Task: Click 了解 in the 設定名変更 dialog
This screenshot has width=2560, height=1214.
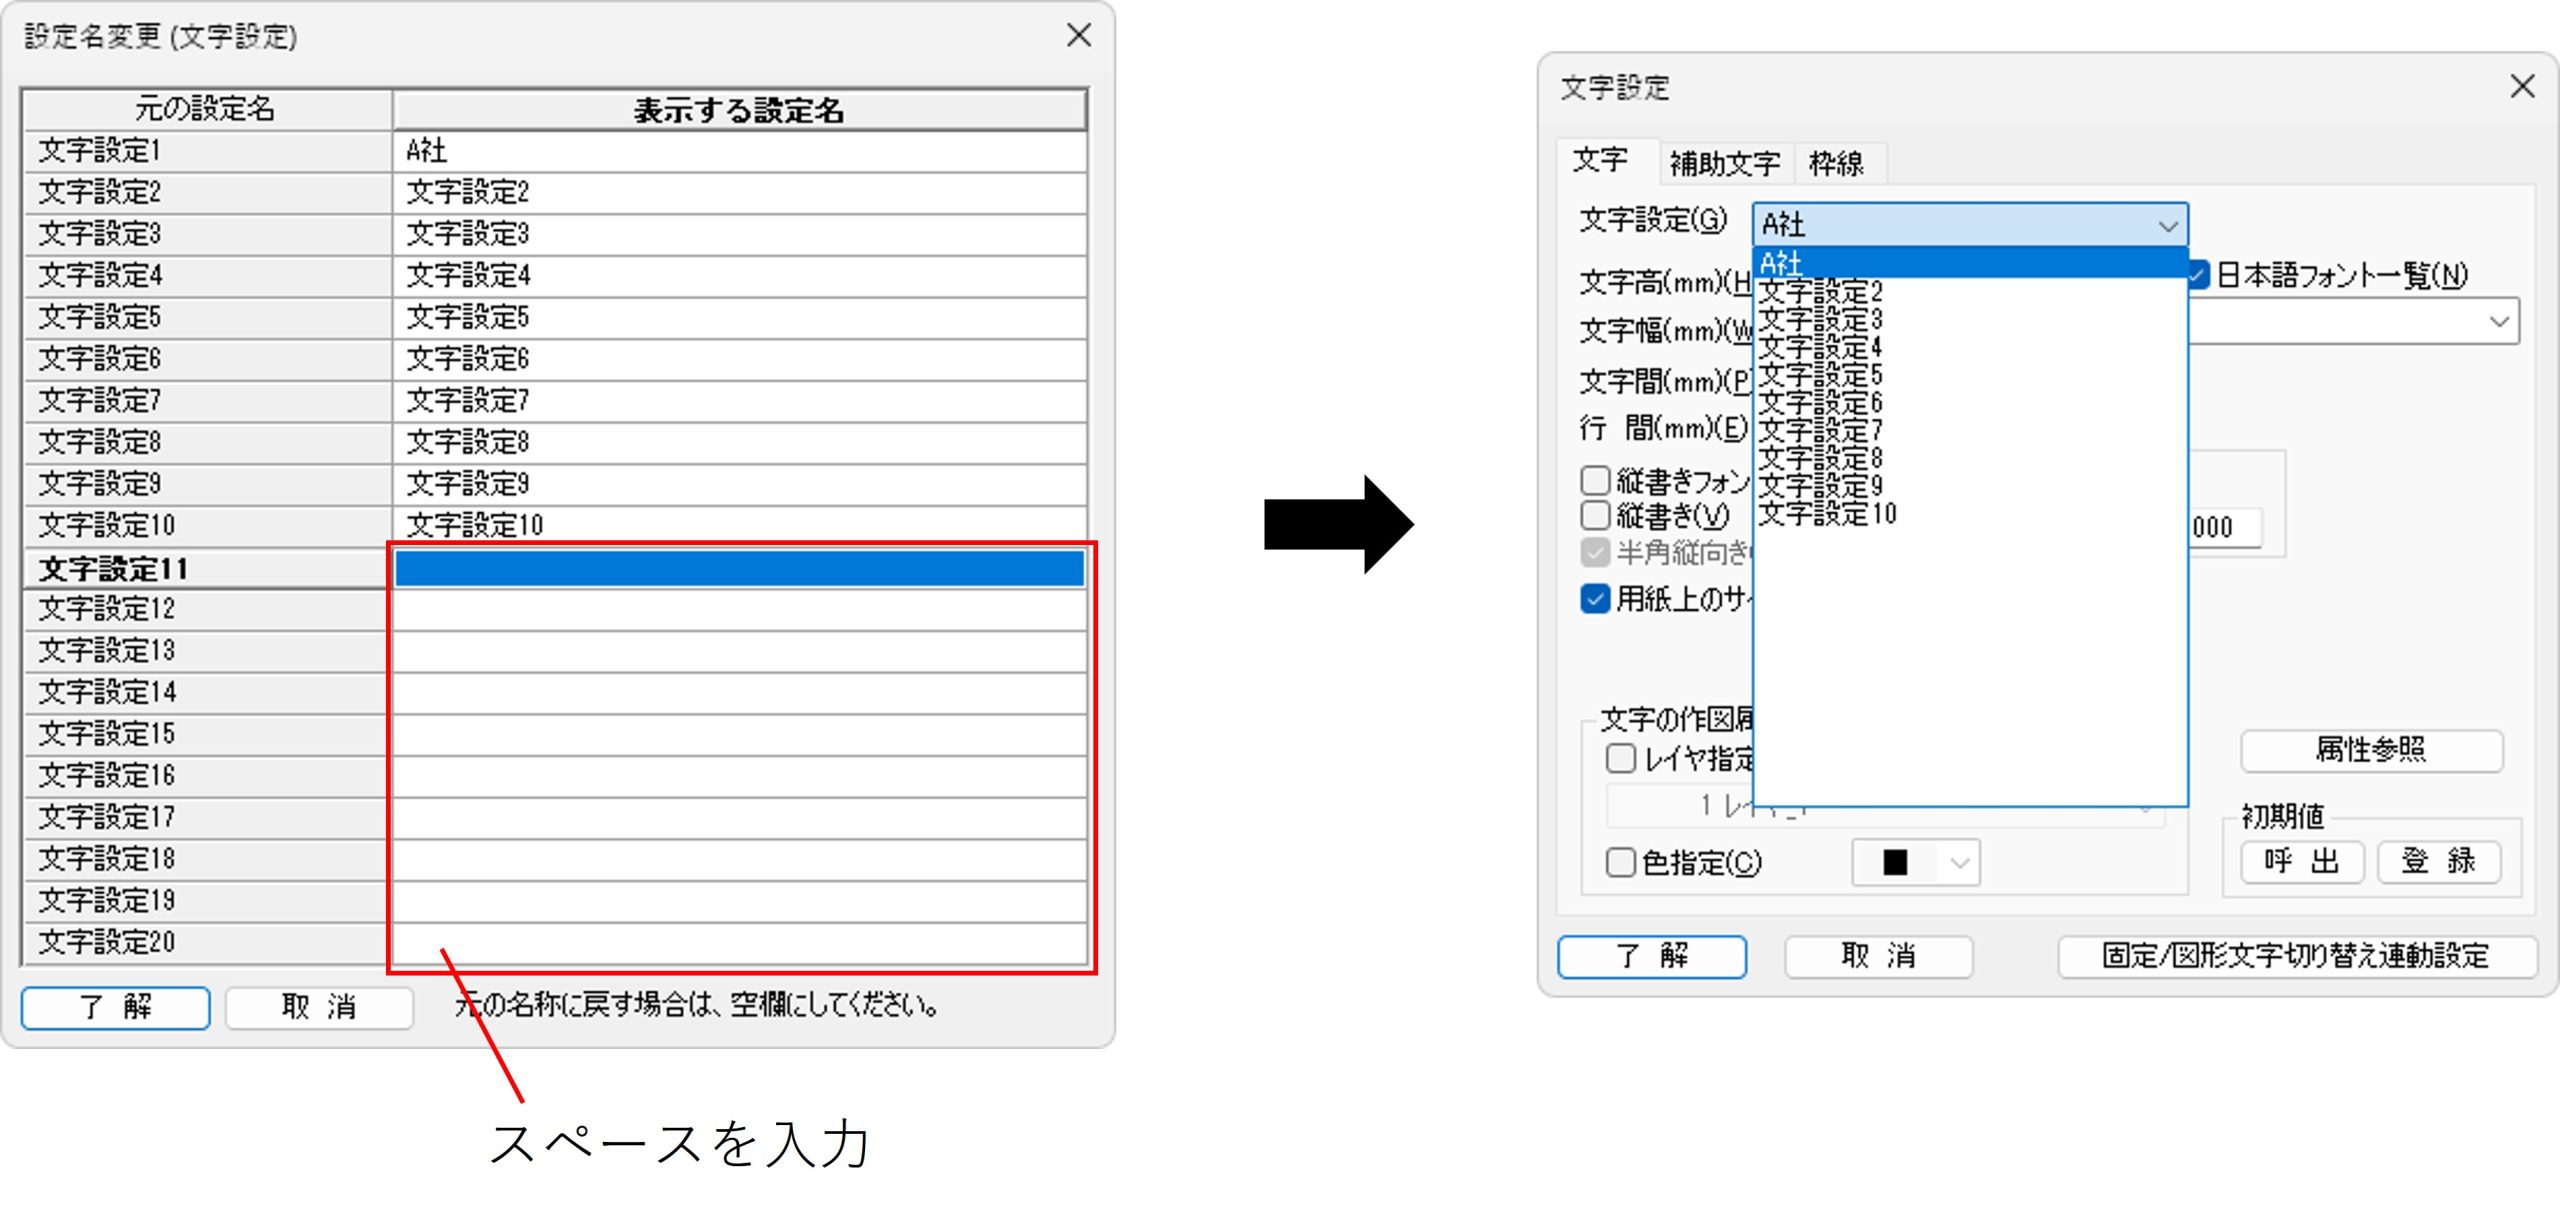Action: 115,1007
